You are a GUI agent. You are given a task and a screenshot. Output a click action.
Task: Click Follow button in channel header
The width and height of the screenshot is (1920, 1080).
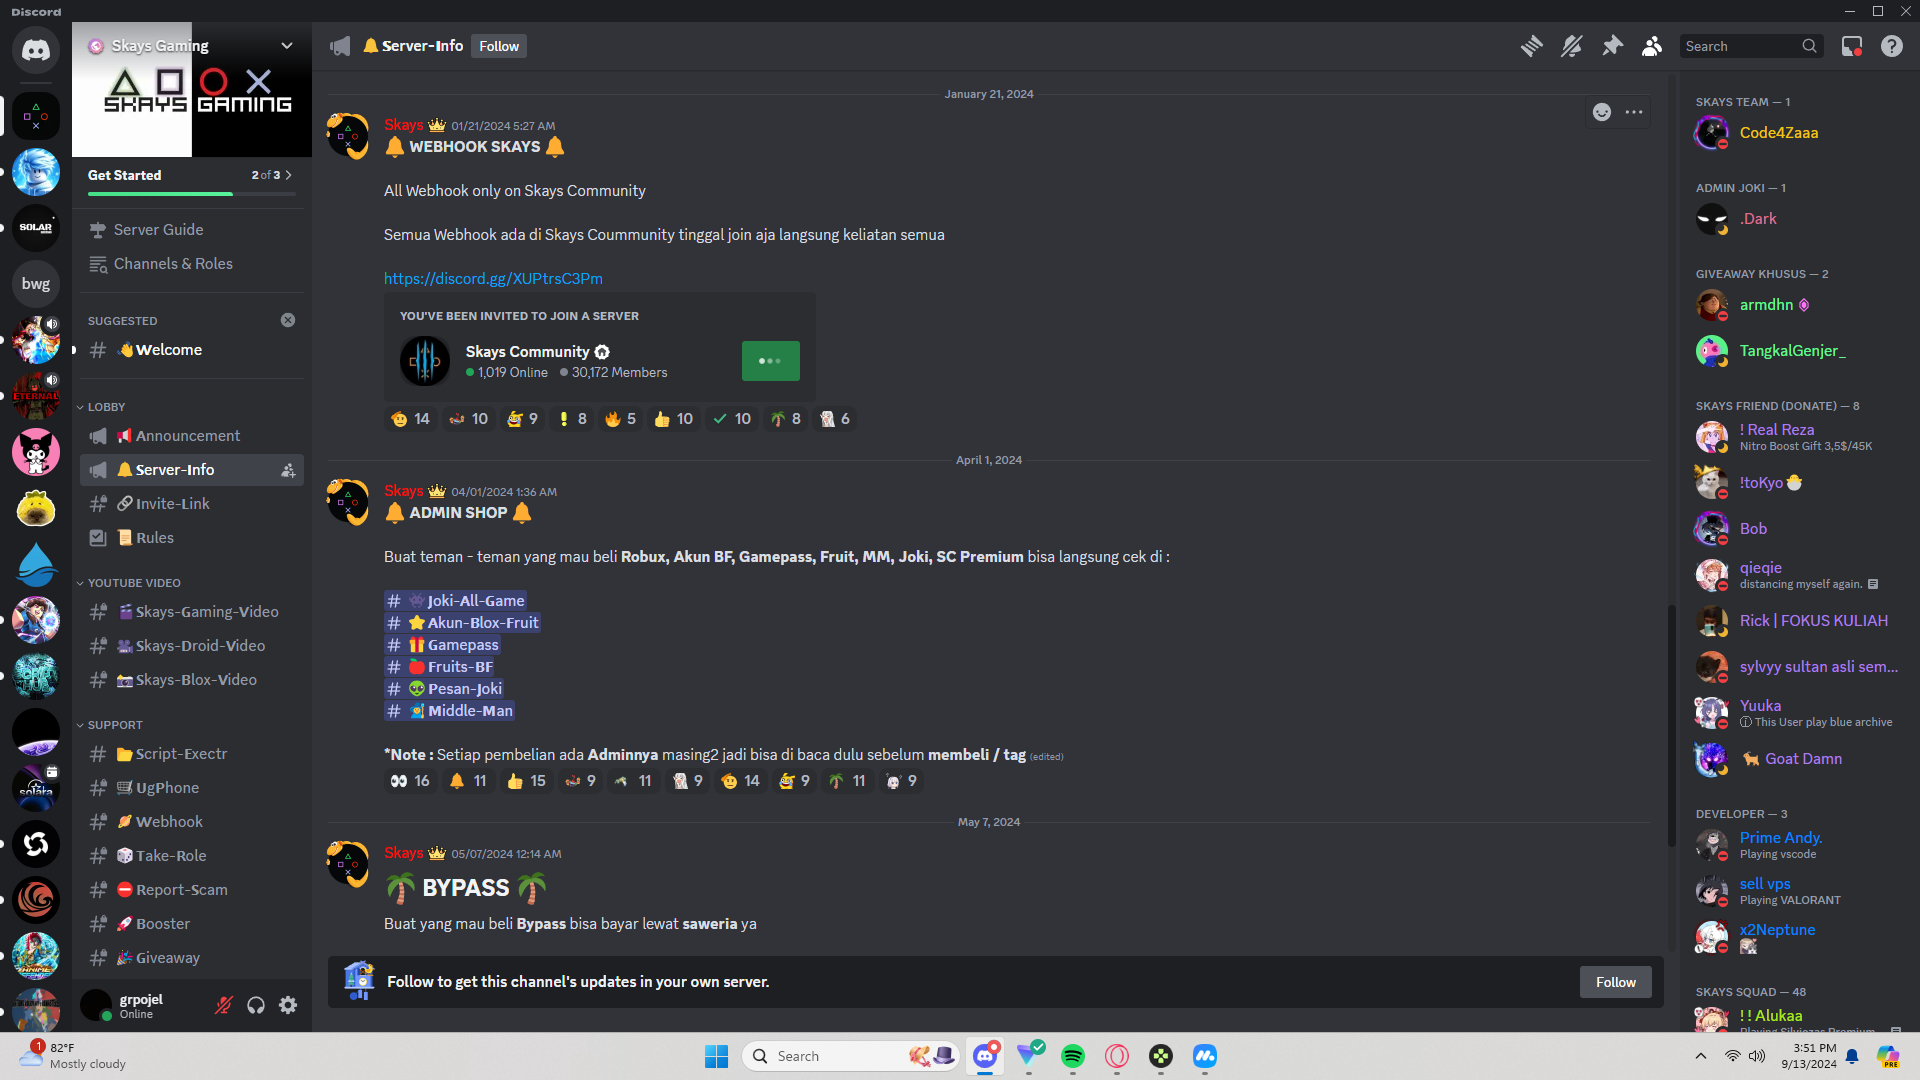click(499, 46)
